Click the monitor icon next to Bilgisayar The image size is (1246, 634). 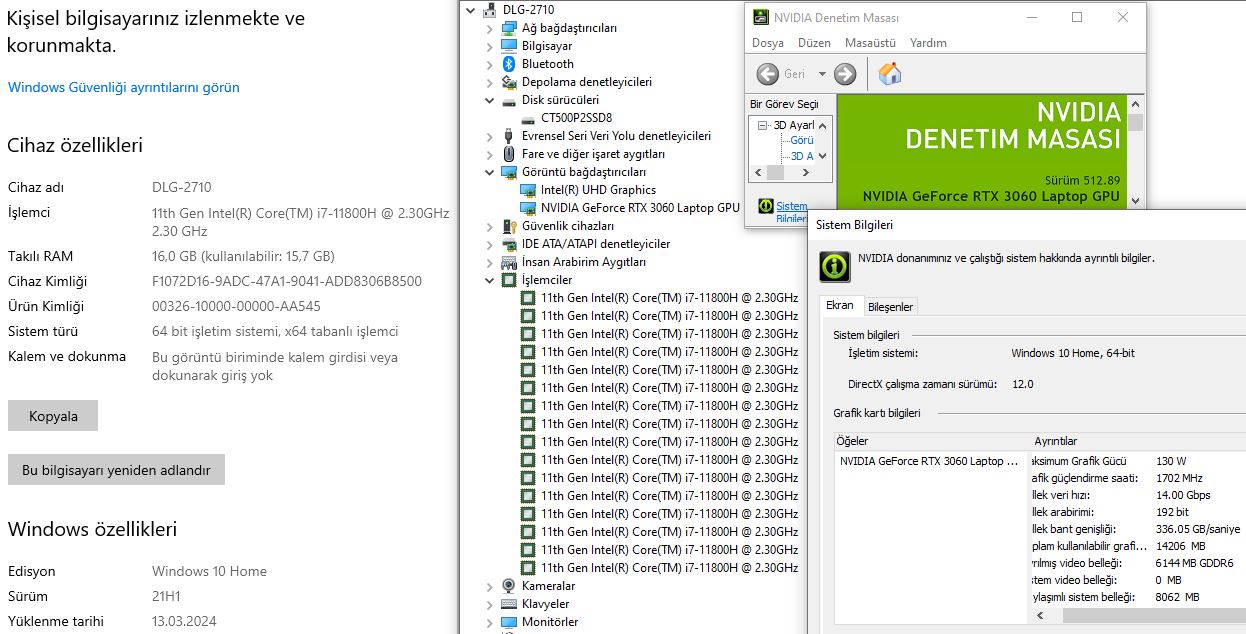point(509,46)
